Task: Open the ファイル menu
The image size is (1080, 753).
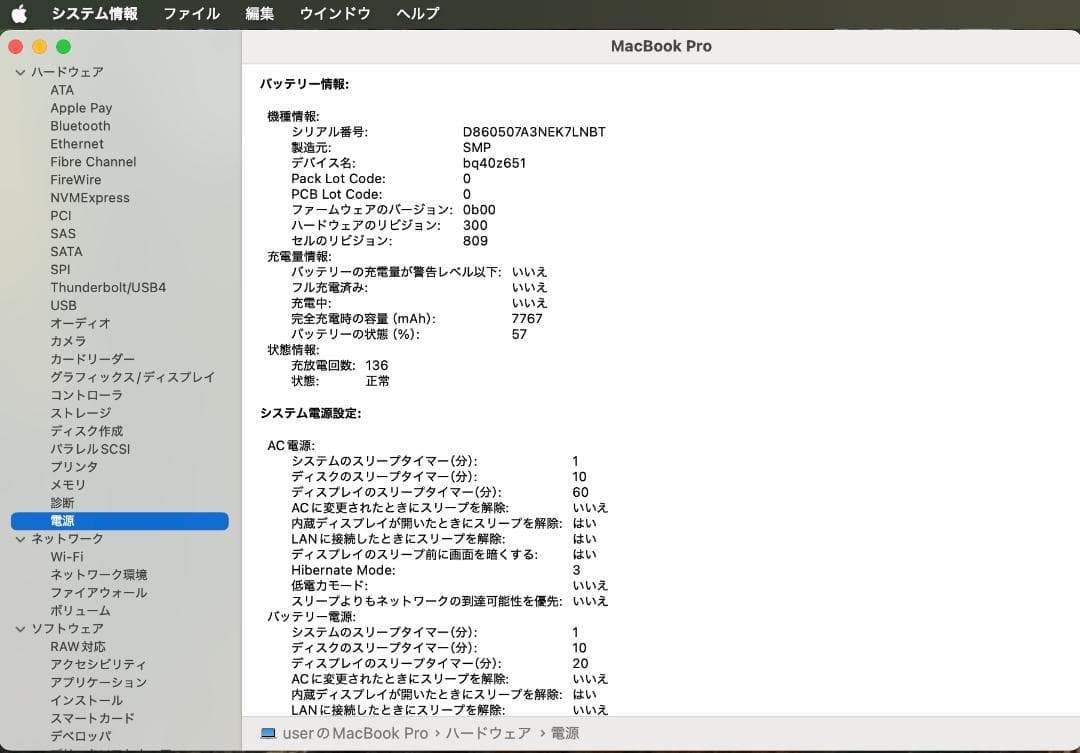Action: (190, 14)
